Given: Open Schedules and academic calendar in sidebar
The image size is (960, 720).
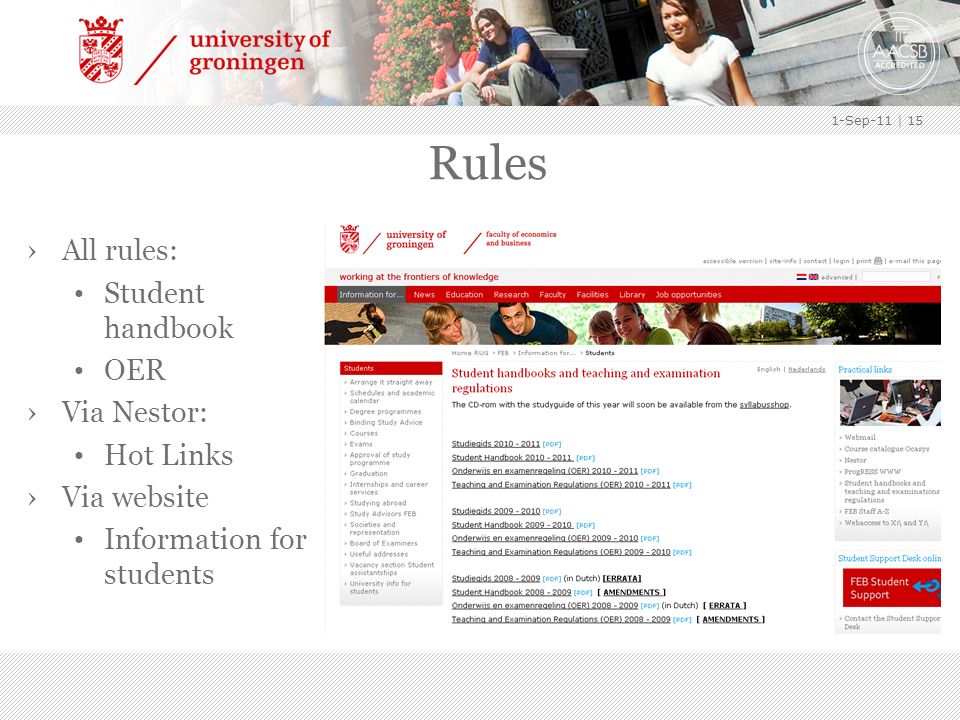Looking at the screenshot, I should tap(392, 397).
